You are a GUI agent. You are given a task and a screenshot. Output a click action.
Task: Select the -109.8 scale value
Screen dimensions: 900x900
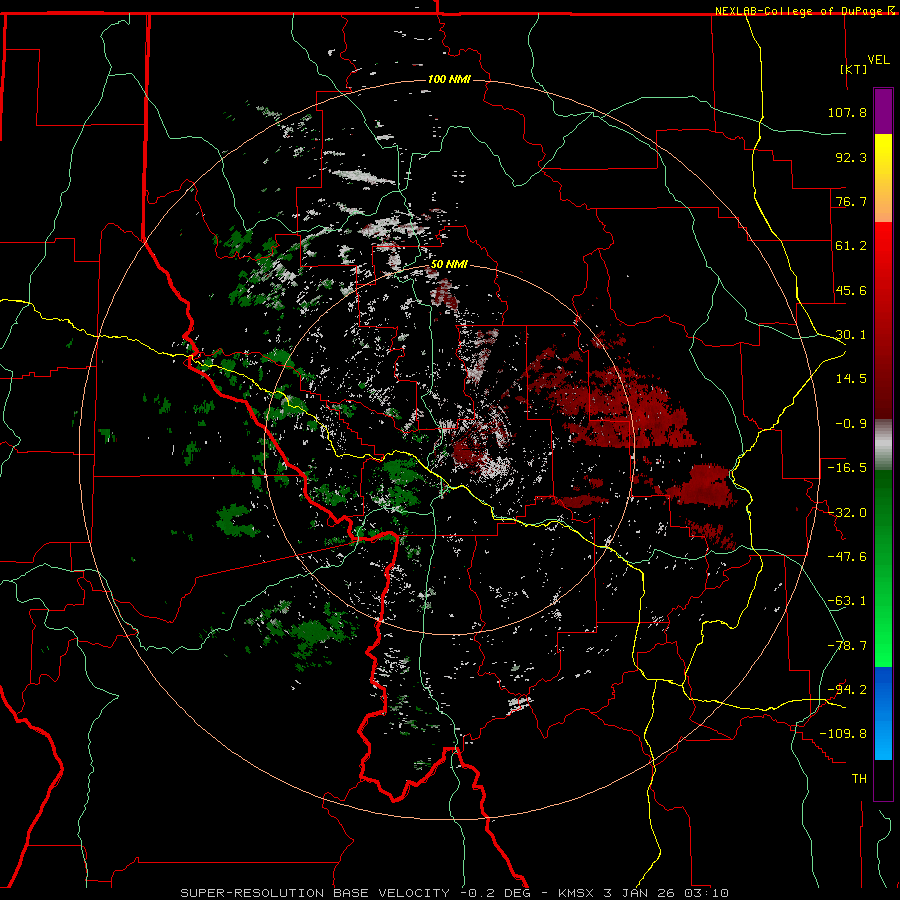tap(843, 734)
